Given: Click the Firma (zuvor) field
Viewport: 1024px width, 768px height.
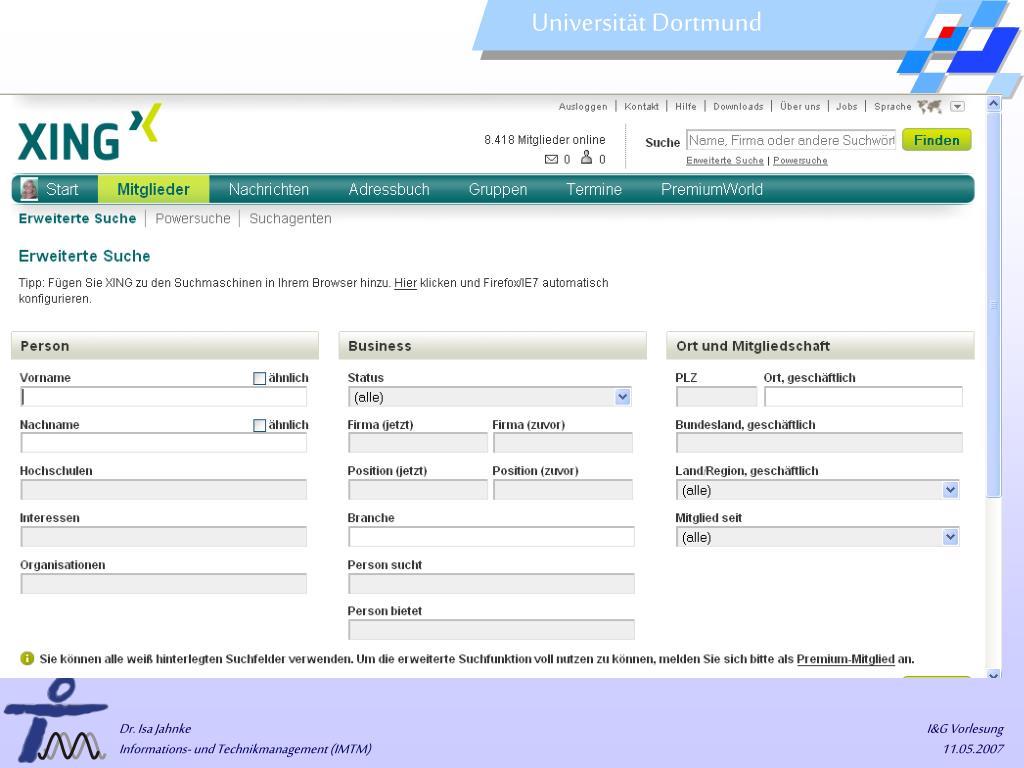Looking at the screenshot, I should pos(563,443).
